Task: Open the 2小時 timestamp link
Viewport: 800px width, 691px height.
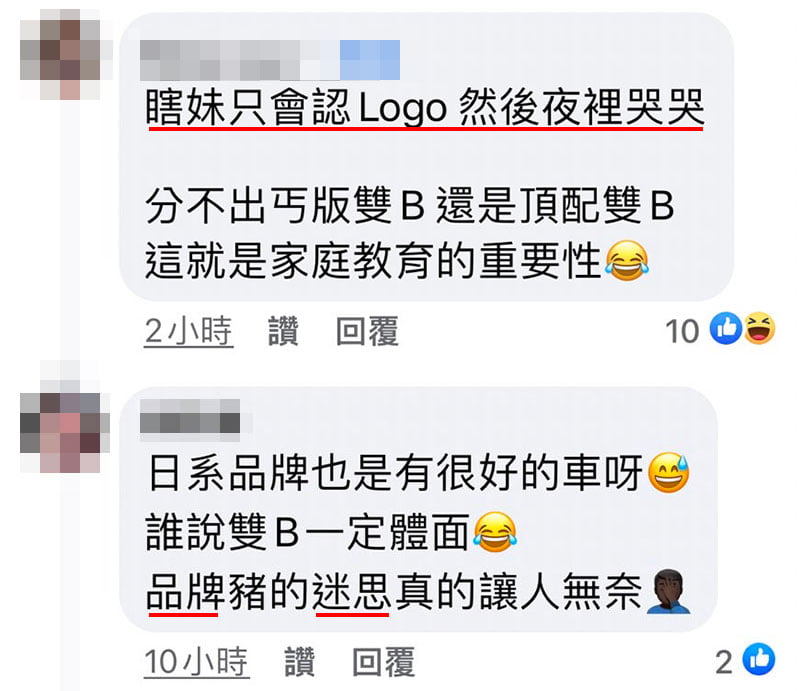Action: (x=188, y=331)
